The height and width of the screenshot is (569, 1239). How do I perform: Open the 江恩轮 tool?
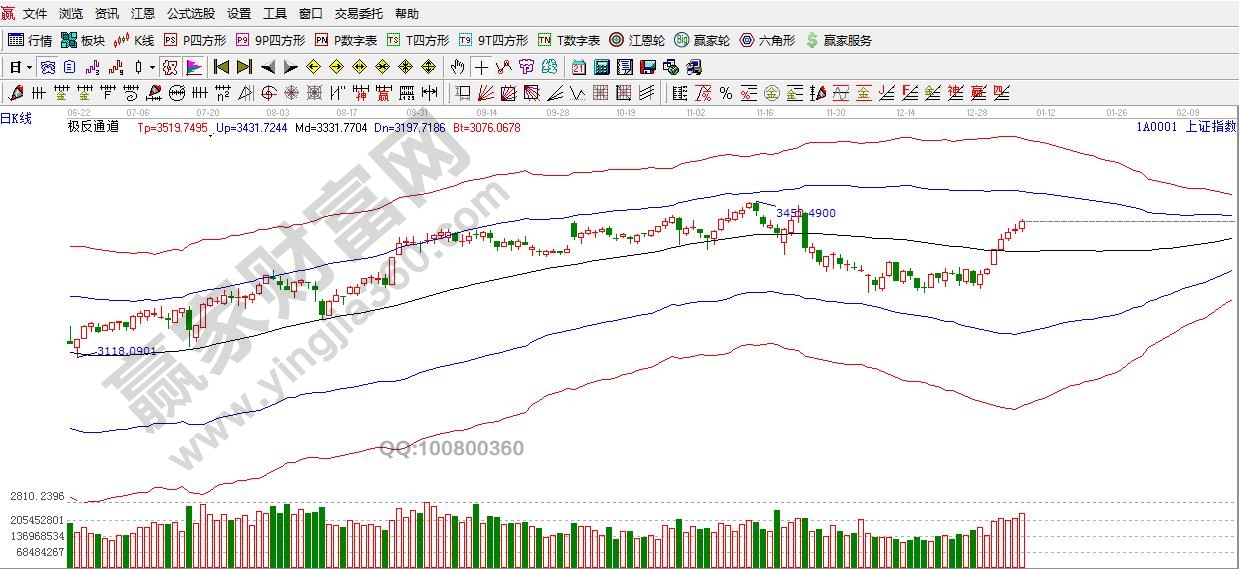coord(634,41)
